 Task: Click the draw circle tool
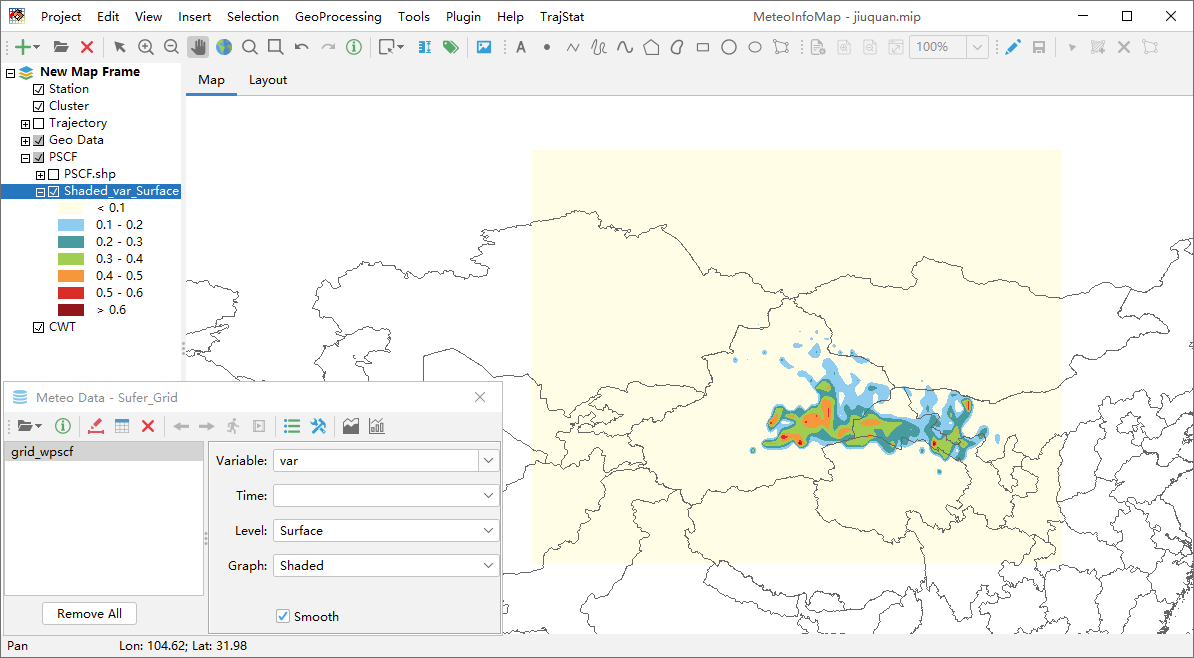pos(729,47)
